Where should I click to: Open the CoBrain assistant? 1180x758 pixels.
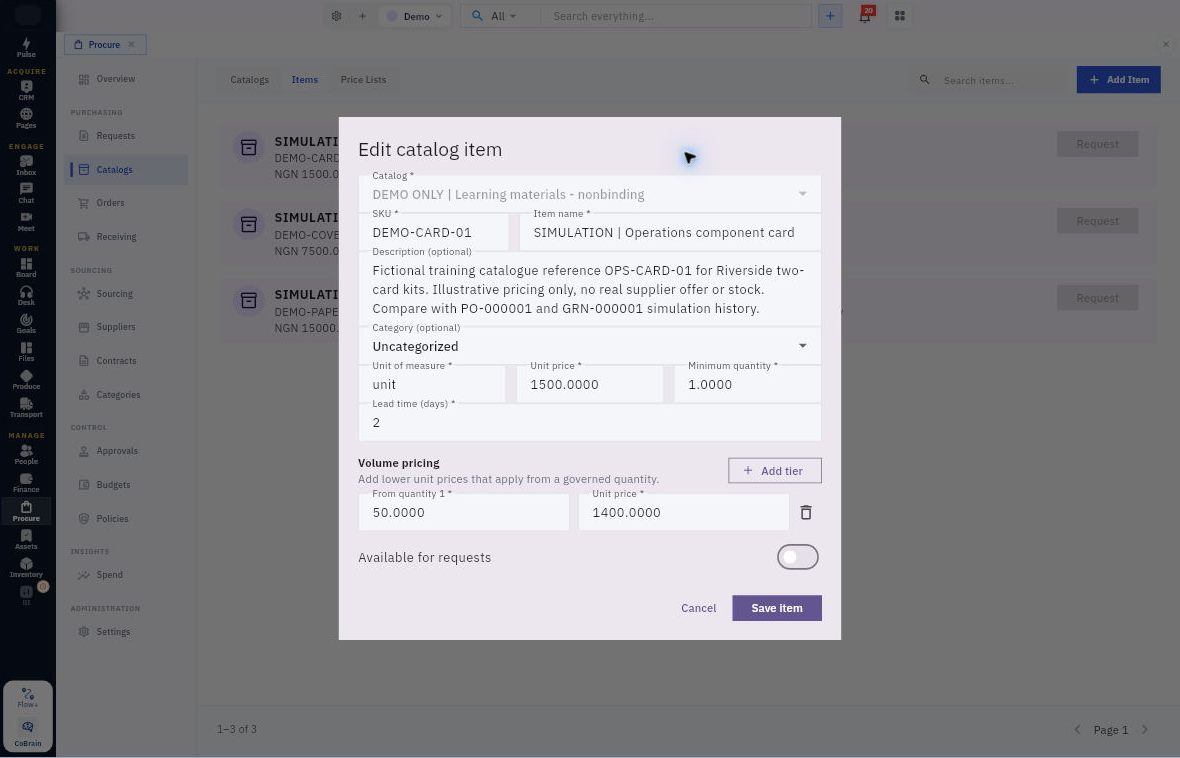(28, 733)
